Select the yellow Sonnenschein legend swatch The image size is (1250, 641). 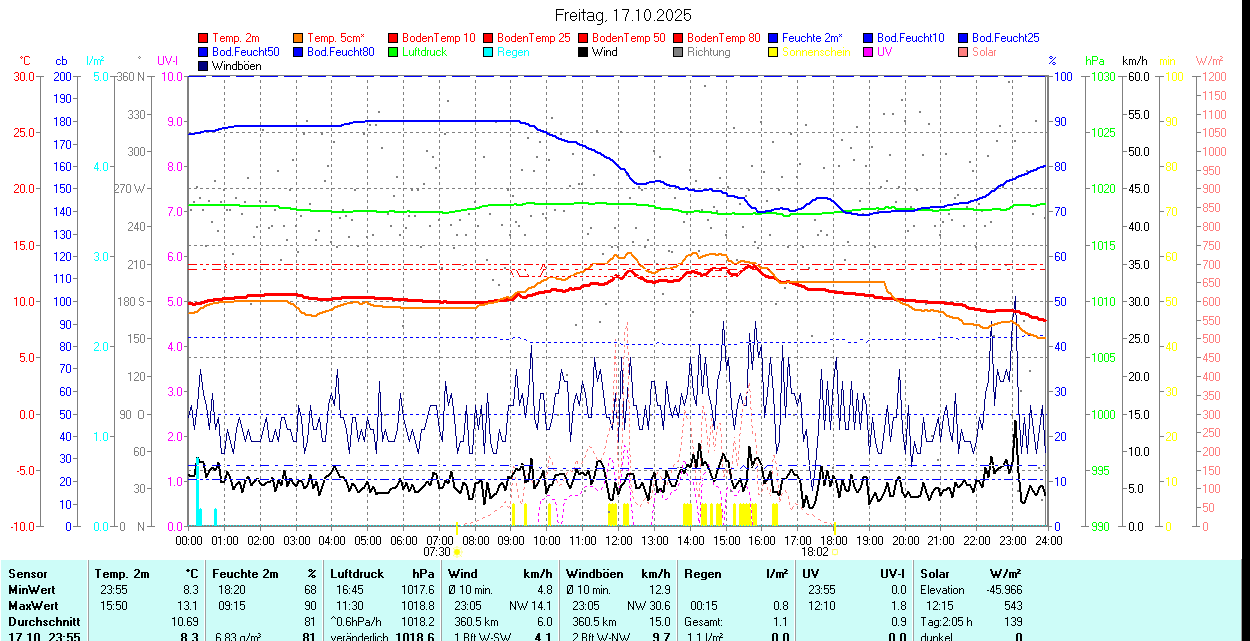point(773,52)
